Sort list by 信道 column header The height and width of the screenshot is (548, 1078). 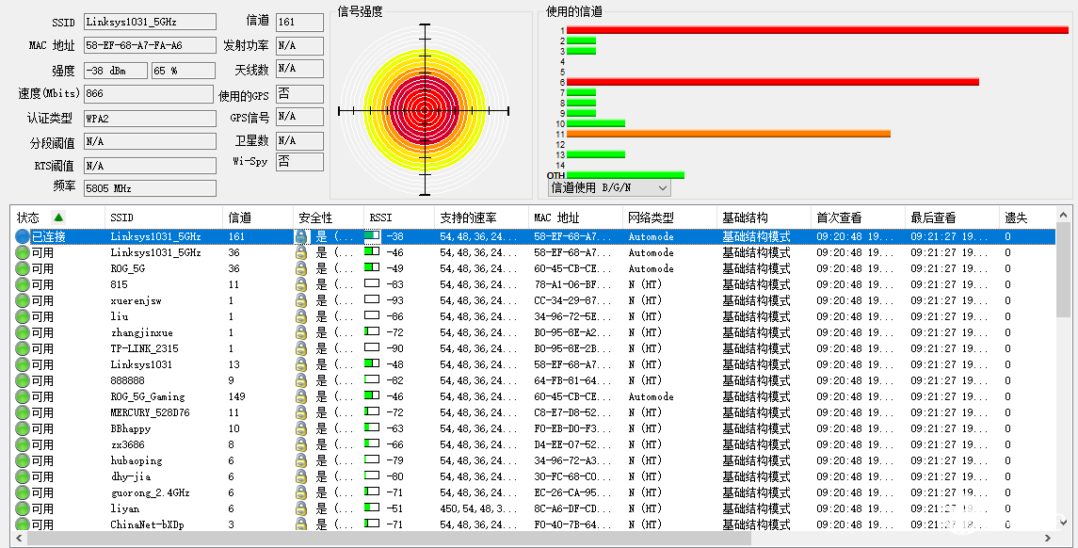pos(258,217)
